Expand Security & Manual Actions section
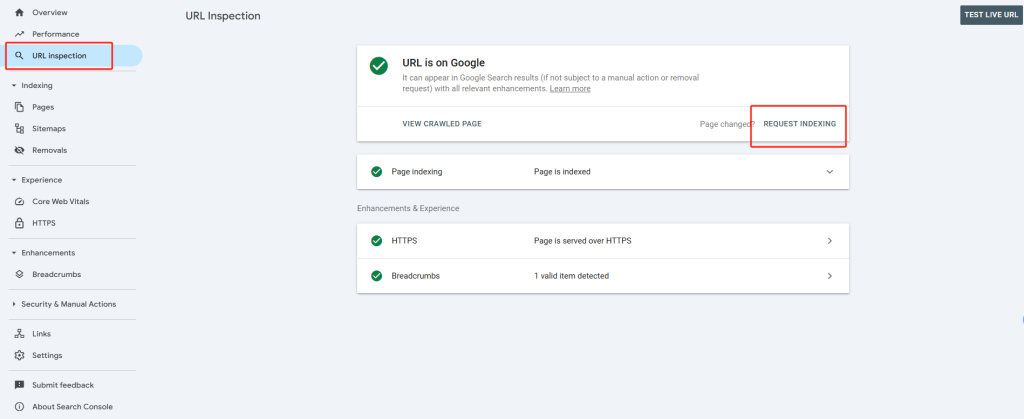This screenshot has width=1024, height=419. tap(14, 304)
